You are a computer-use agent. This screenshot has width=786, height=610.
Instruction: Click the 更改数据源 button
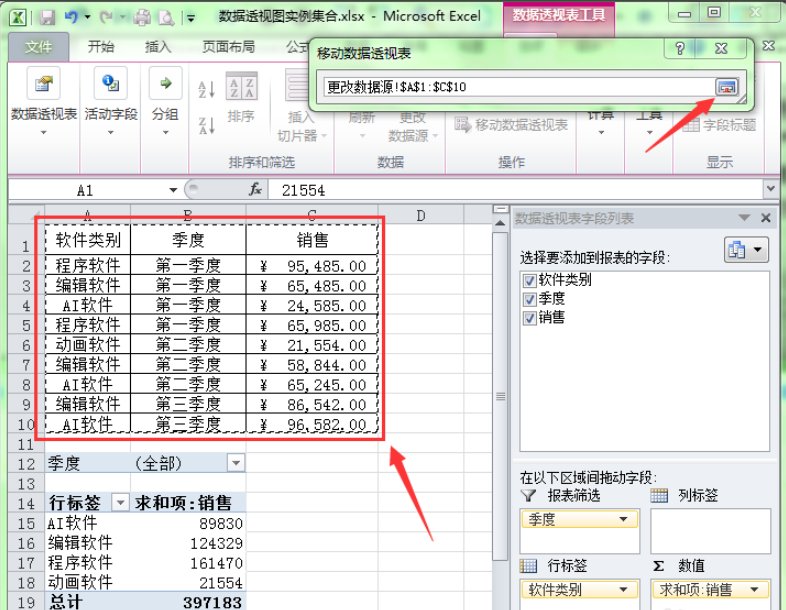[413, 126]
